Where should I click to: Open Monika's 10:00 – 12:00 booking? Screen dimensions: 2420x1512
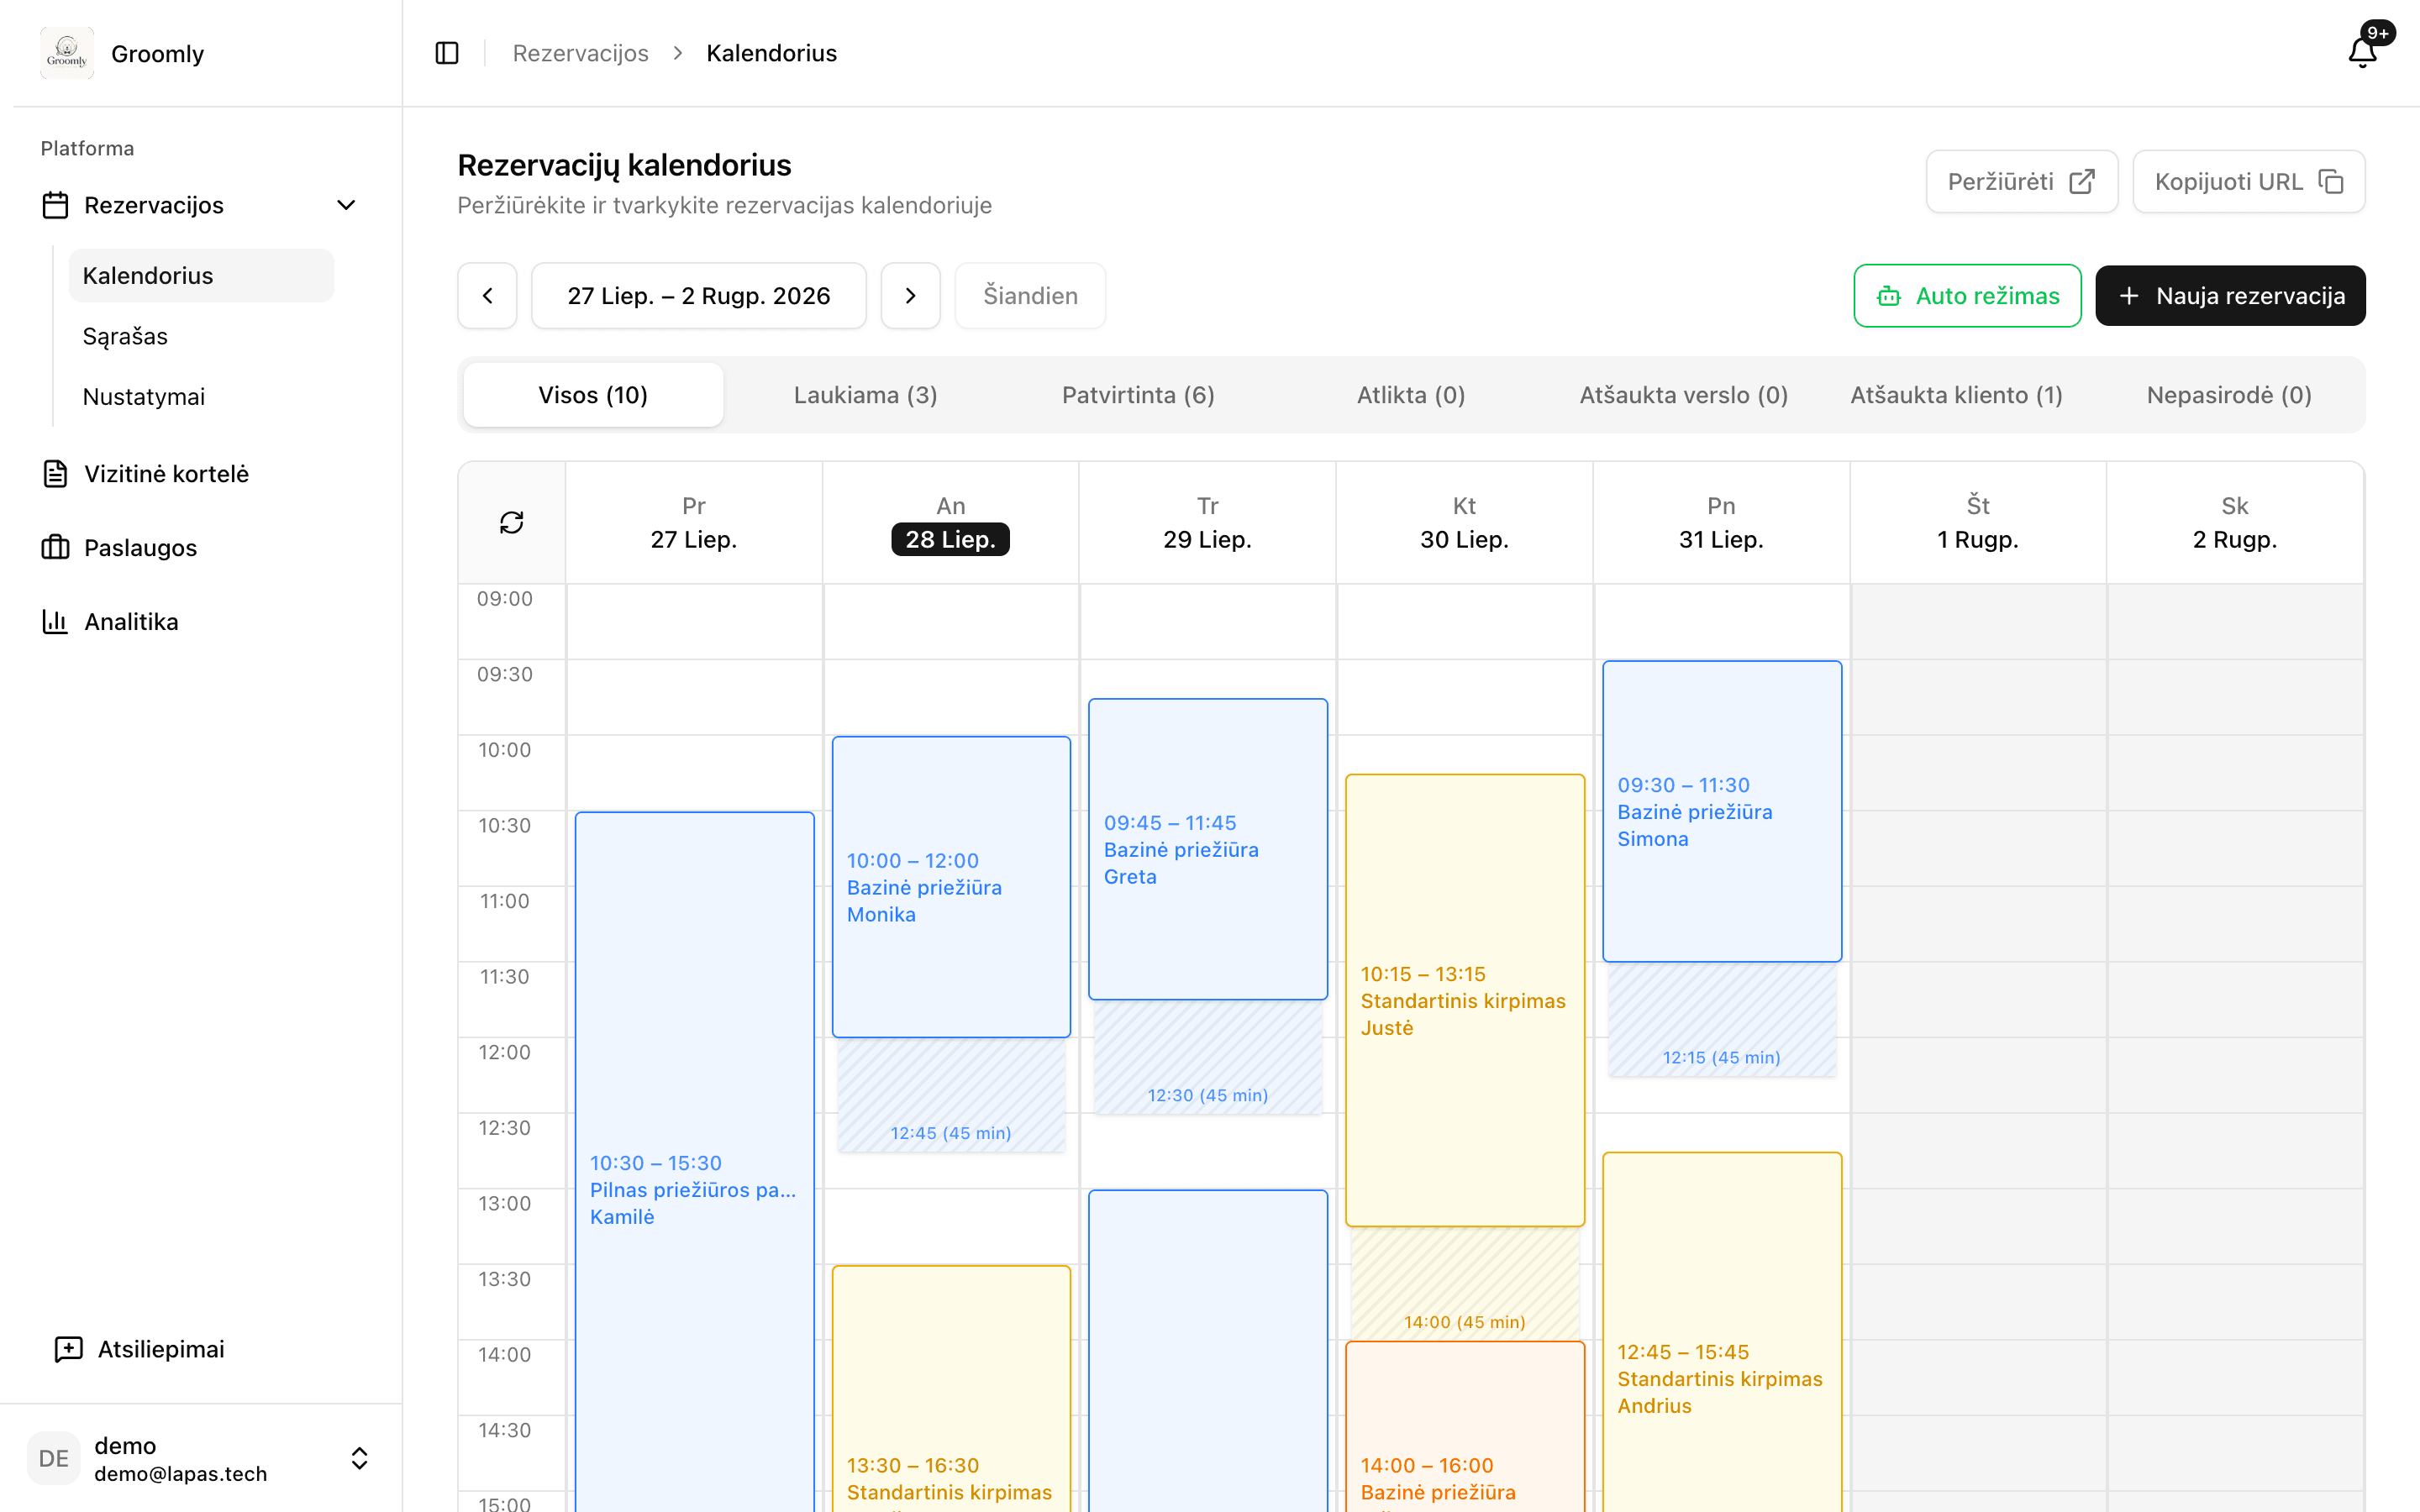pyautogui.click(x=951, y=887)
